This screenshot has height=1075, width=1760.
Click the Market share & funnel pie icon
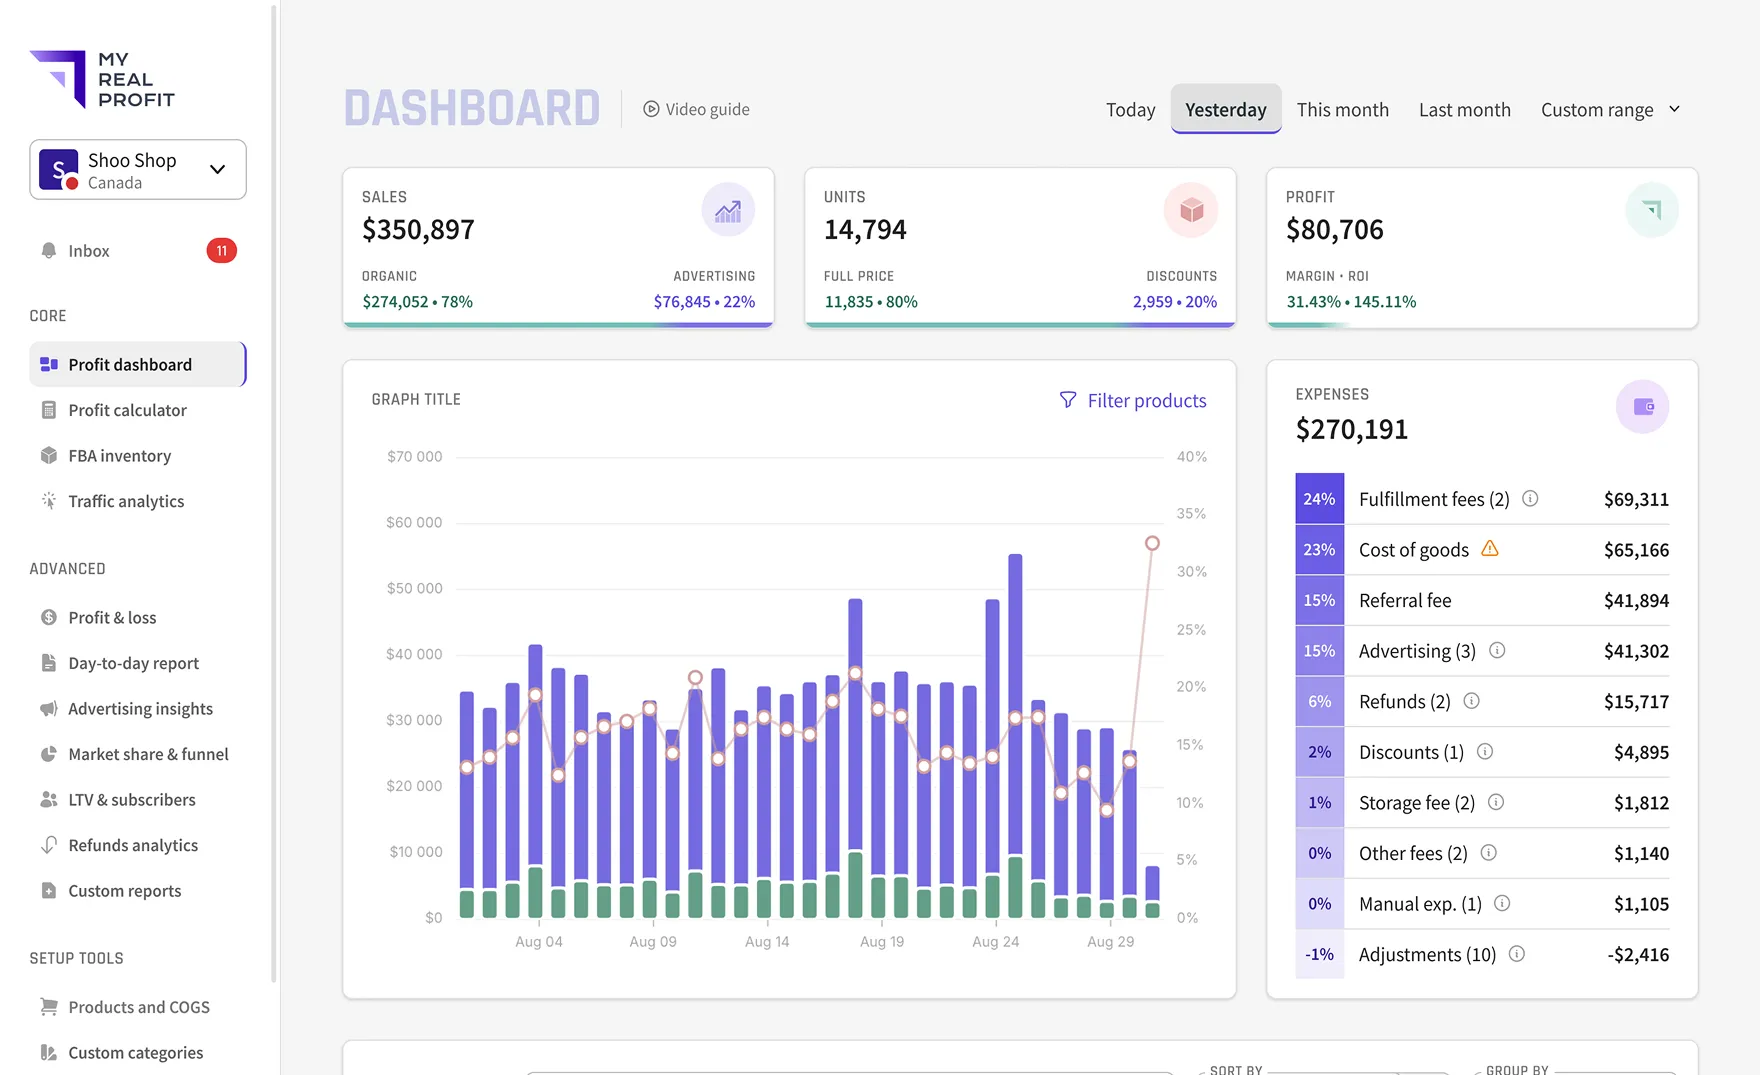coord(48,754)
